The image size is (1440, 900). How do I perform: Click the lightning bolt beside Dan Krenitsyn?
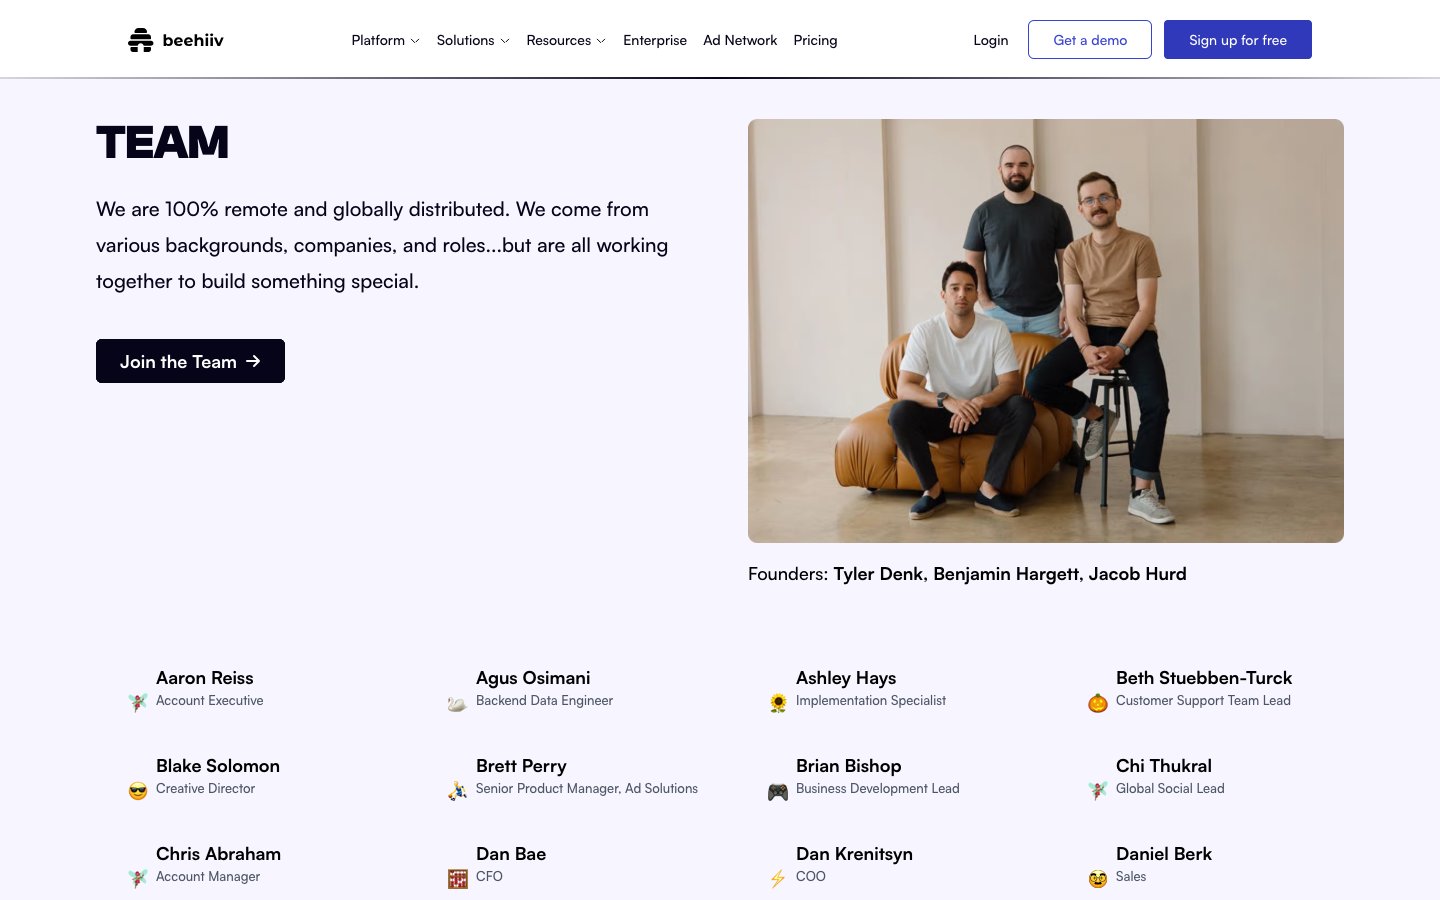778,879
